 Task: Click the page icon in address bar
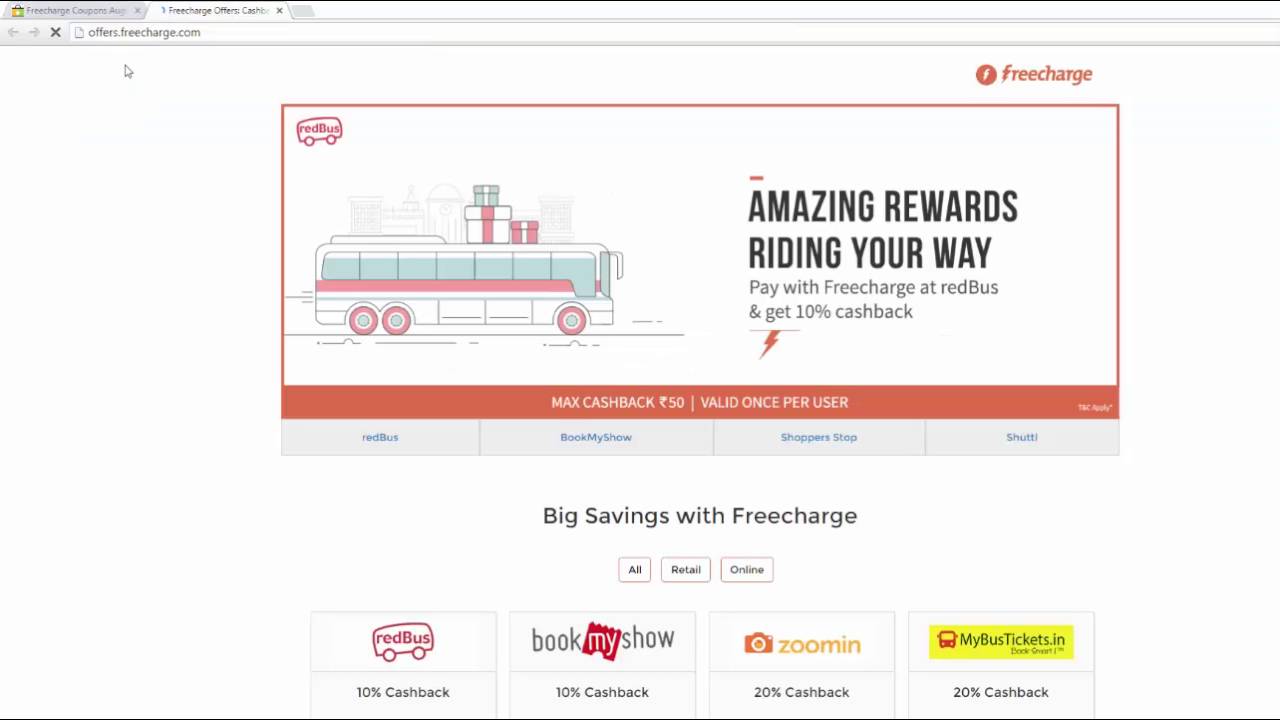(79, 32)
